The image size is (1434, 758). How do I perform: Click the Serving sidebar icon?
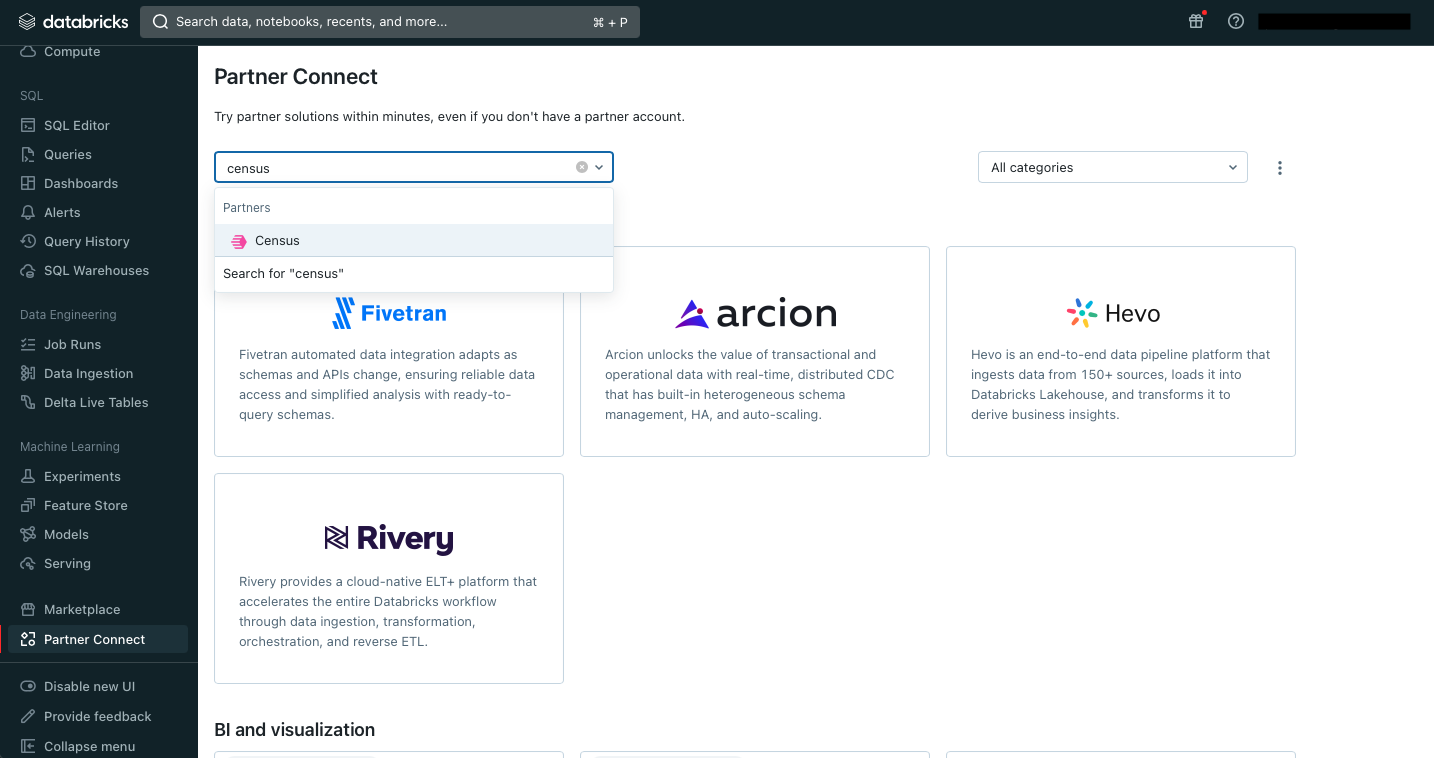coord(28,563)
